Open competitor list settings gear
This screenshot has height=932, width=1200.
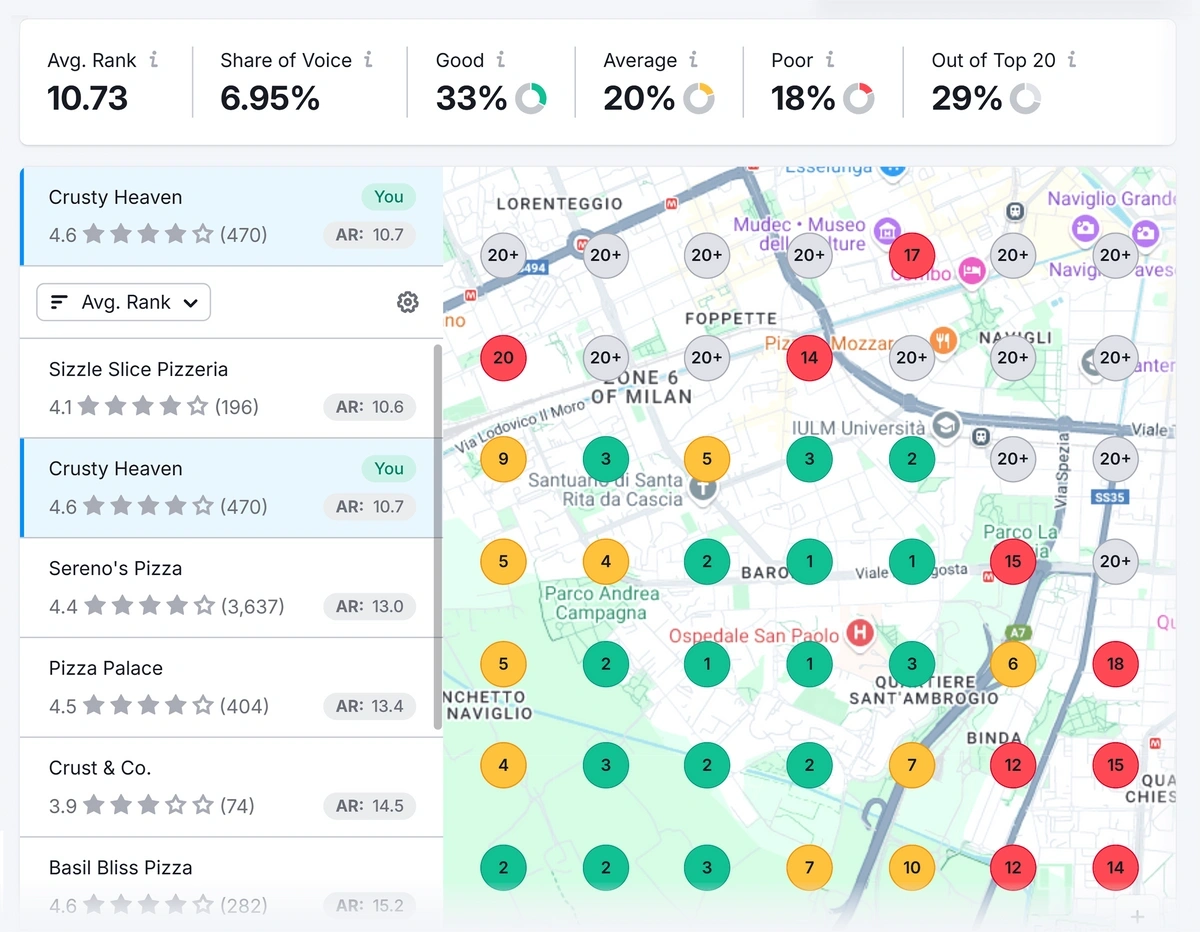[408, 302]
